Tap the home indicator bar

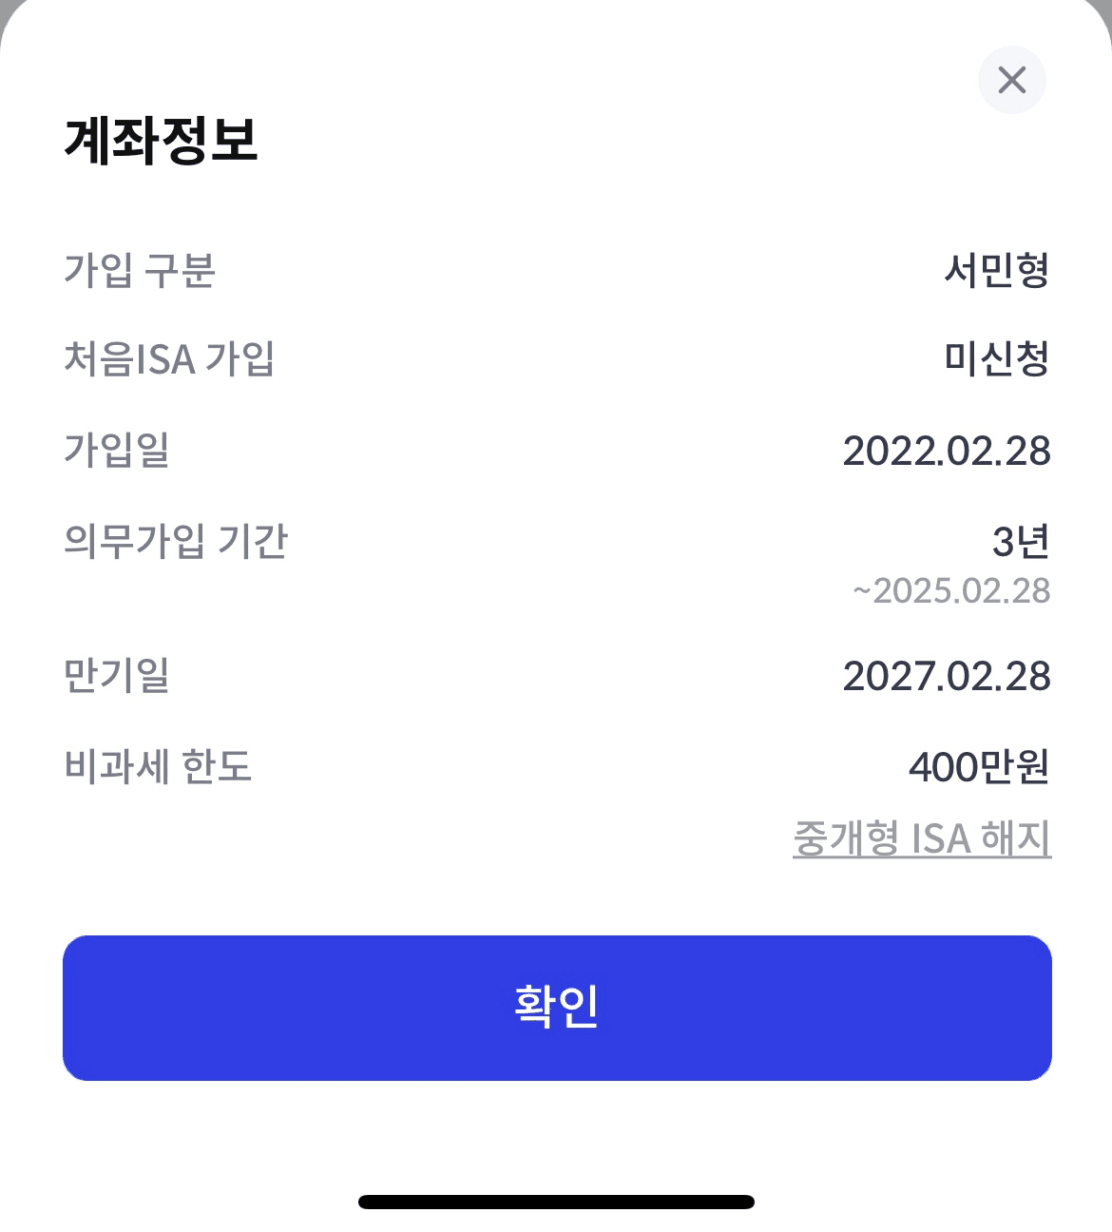[x=556, y=1202]
